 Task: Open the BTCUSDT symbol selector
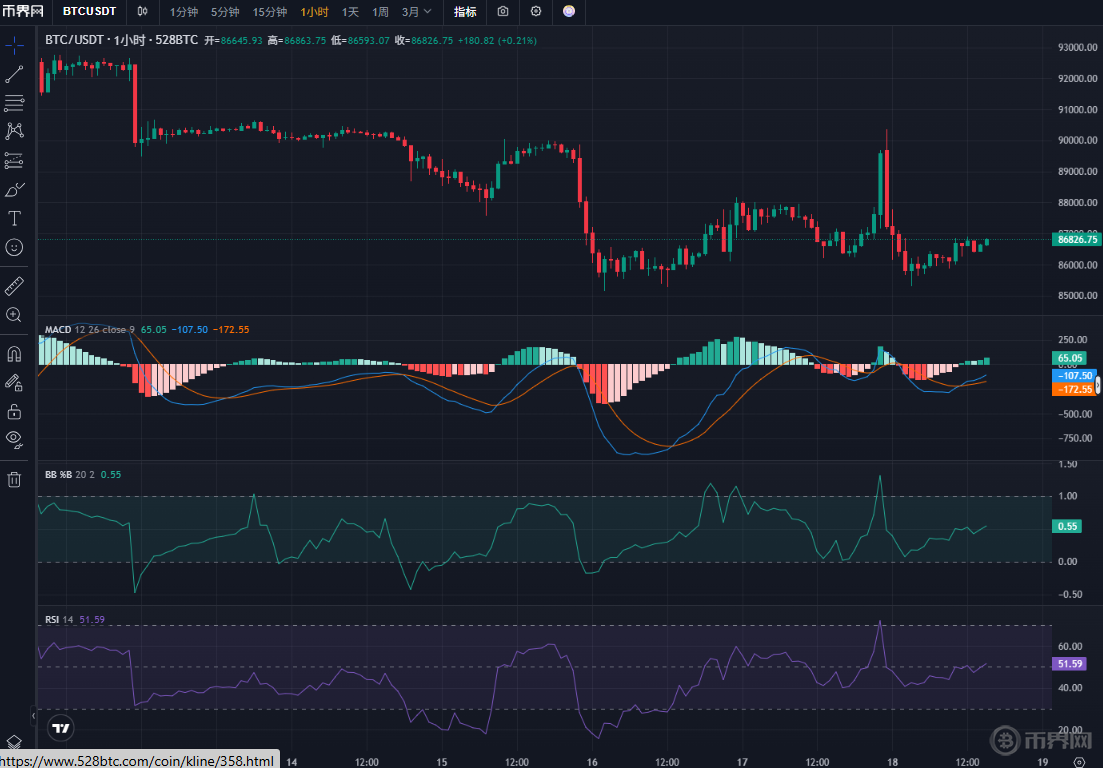click(x=89, y=12)
